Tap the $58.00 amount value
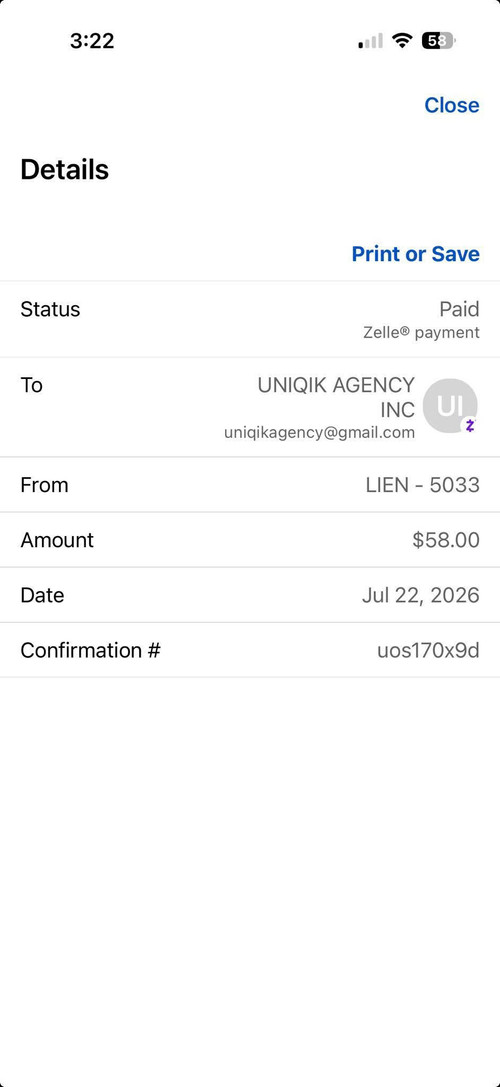Screen dimensions: 500x1087 (x=446, y=540)
